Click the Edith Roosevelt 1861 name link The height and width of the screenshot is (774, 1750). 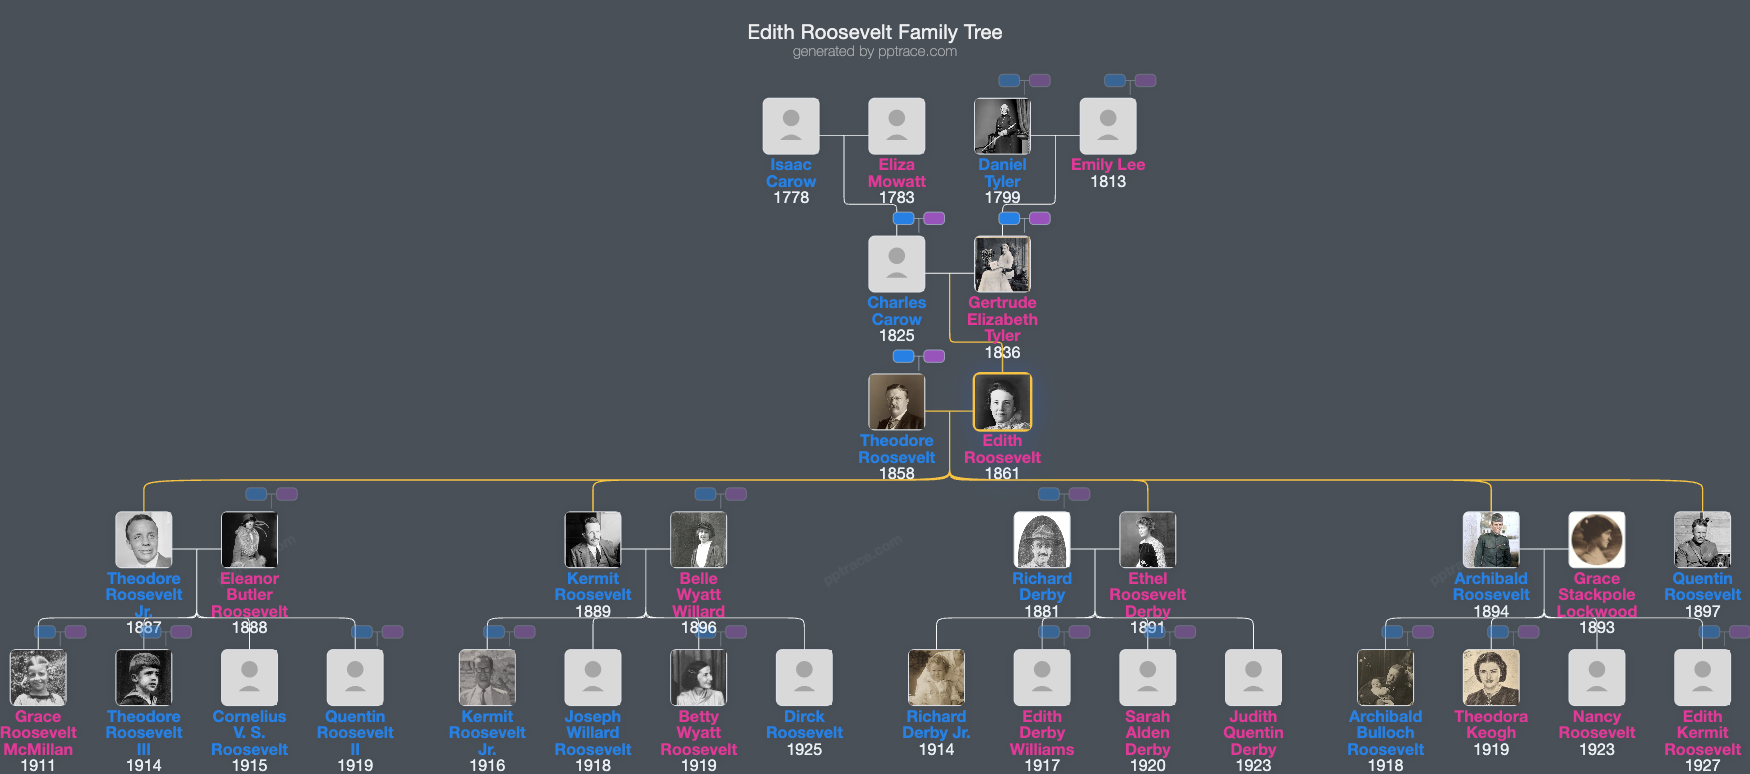point(1002,449)
